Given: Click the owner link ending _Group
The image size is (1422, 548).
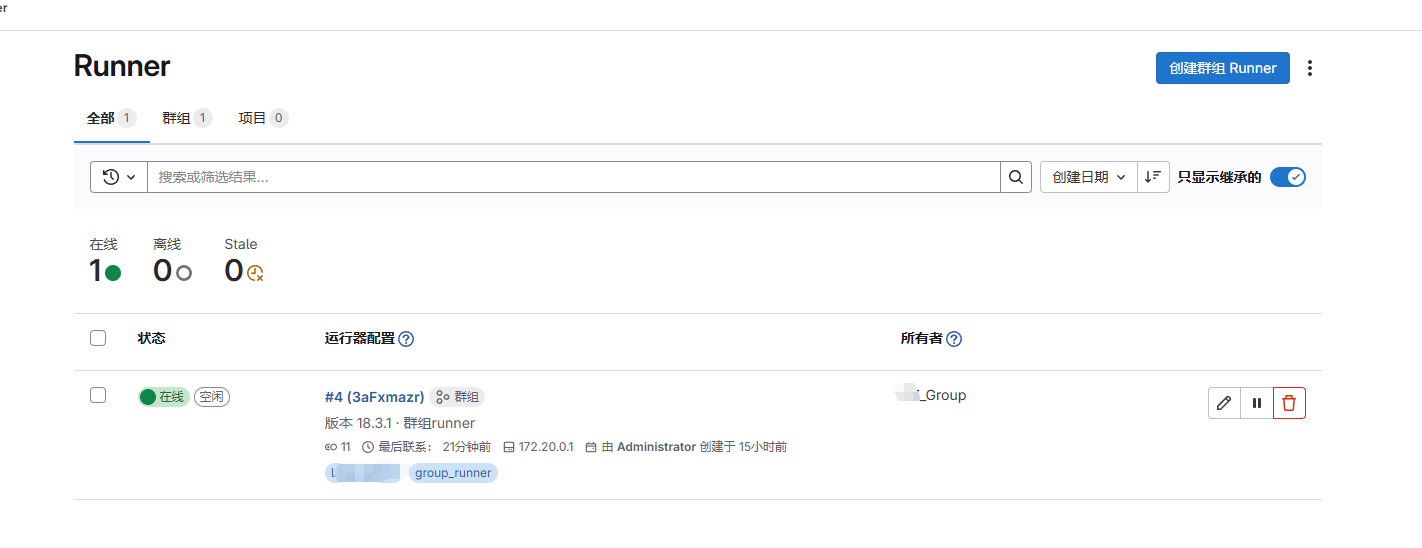Looking at the screenshot, I should (933, 395).
